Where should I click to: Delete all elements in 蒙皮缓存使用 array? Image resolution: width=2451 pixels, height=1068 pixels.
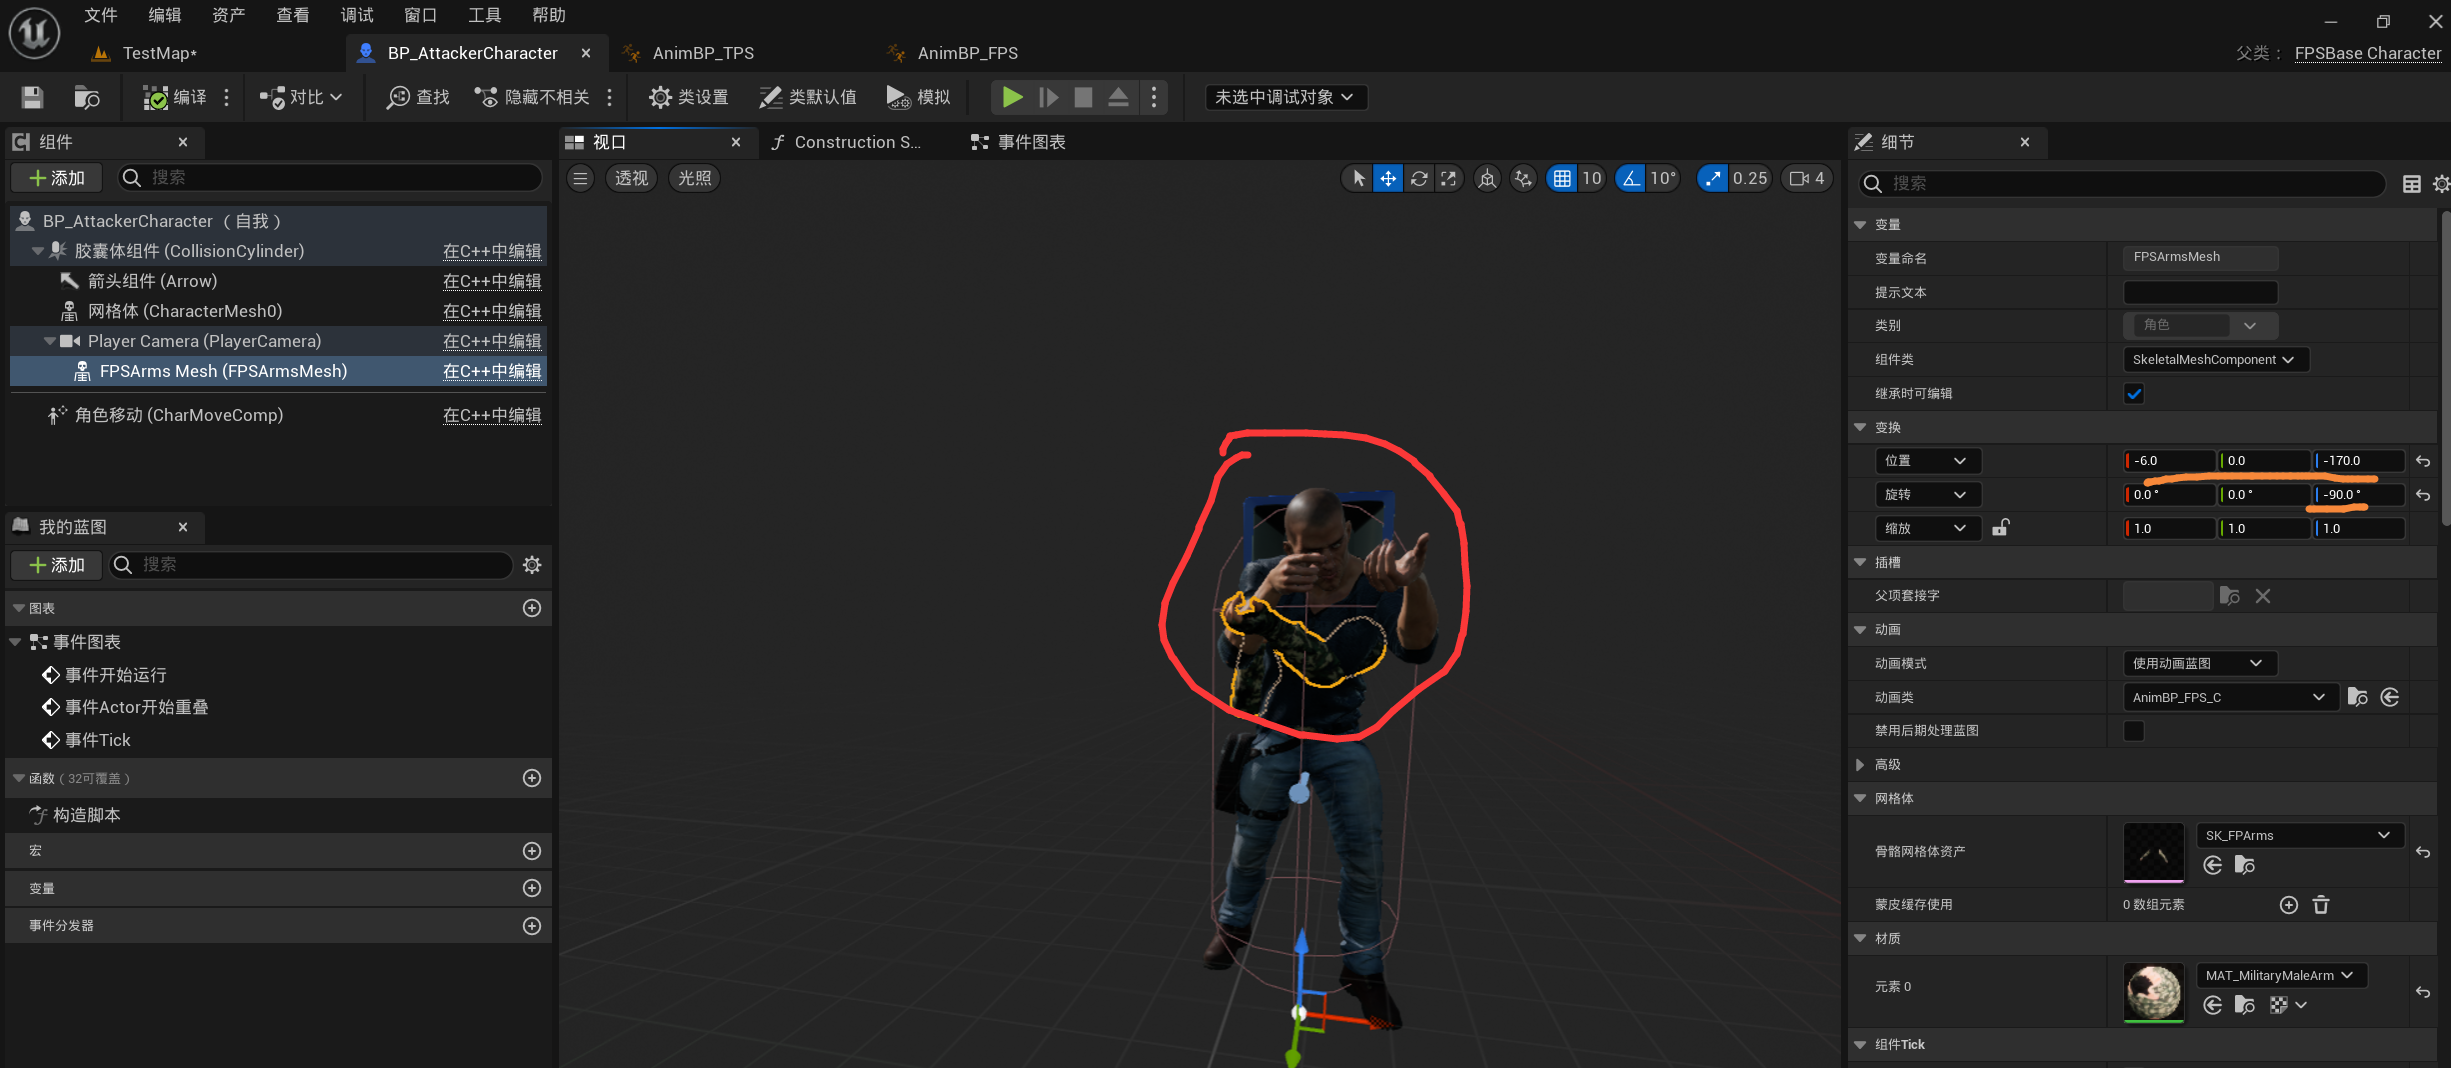2321,904
